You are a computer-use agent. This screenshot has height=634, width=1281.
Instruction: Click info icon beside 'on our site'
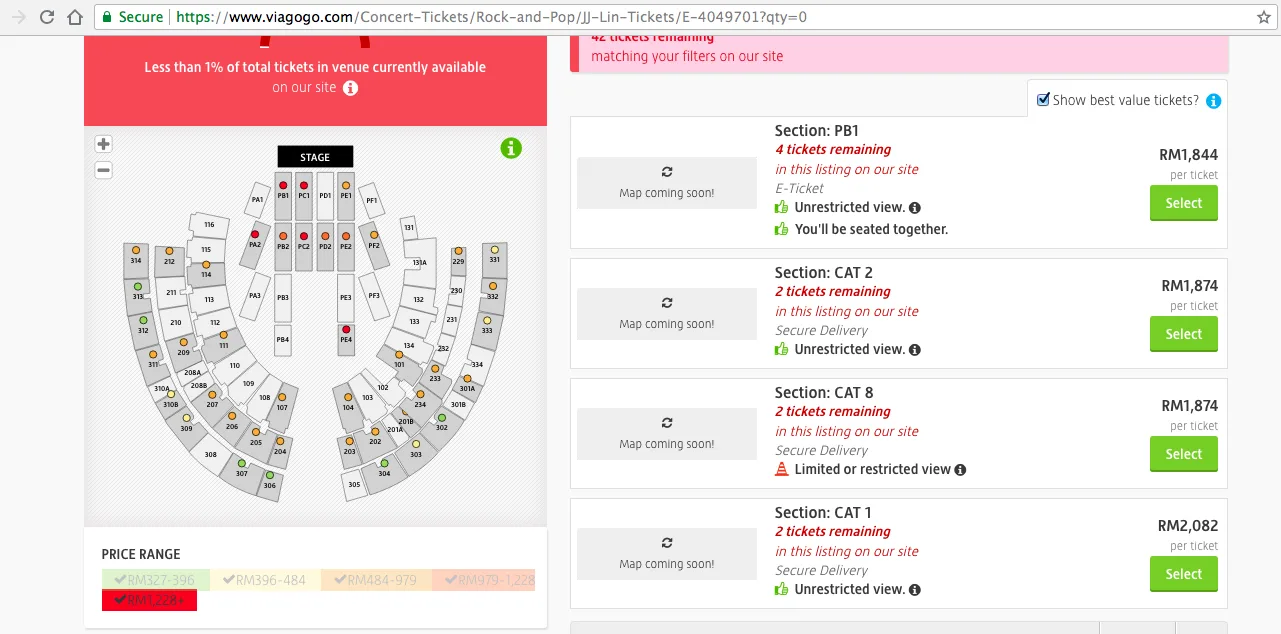350,88
